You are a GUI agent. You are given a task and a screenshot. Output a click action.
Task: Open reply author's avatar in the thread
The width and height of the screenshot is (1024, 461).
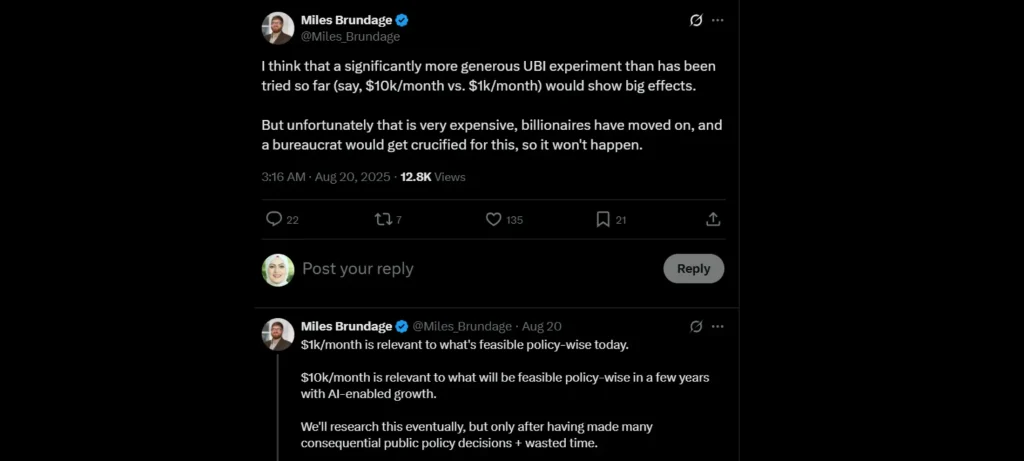click(278, 334)
